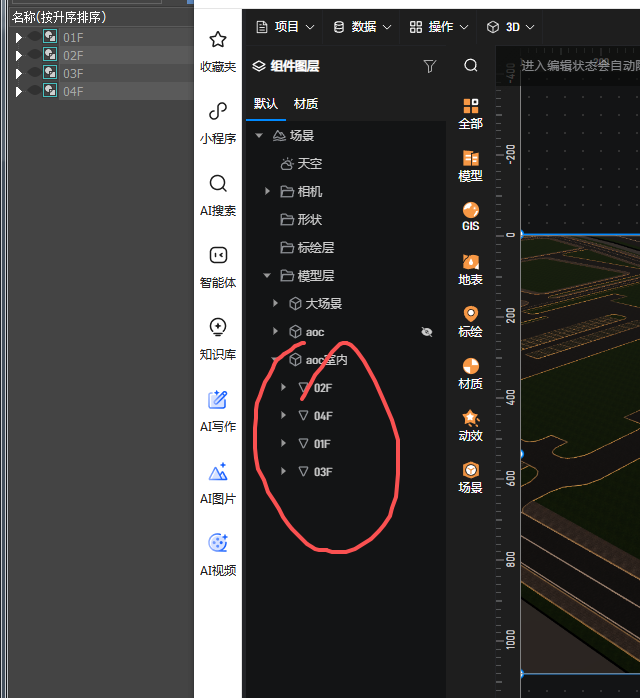Viewport: 640px width, 698px height.
Task: Expand the 02F node under aoc室内
Action: pos(284,387)
